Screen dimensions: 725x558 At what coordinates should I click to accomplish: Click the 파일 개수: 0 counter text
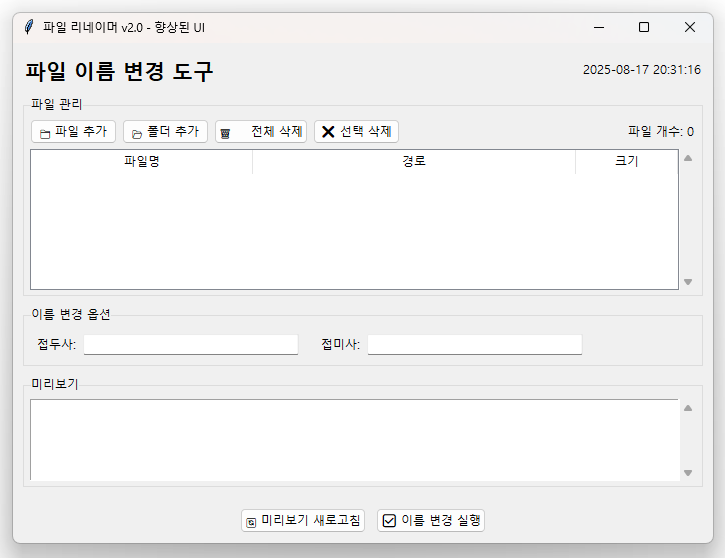point(660,132)
